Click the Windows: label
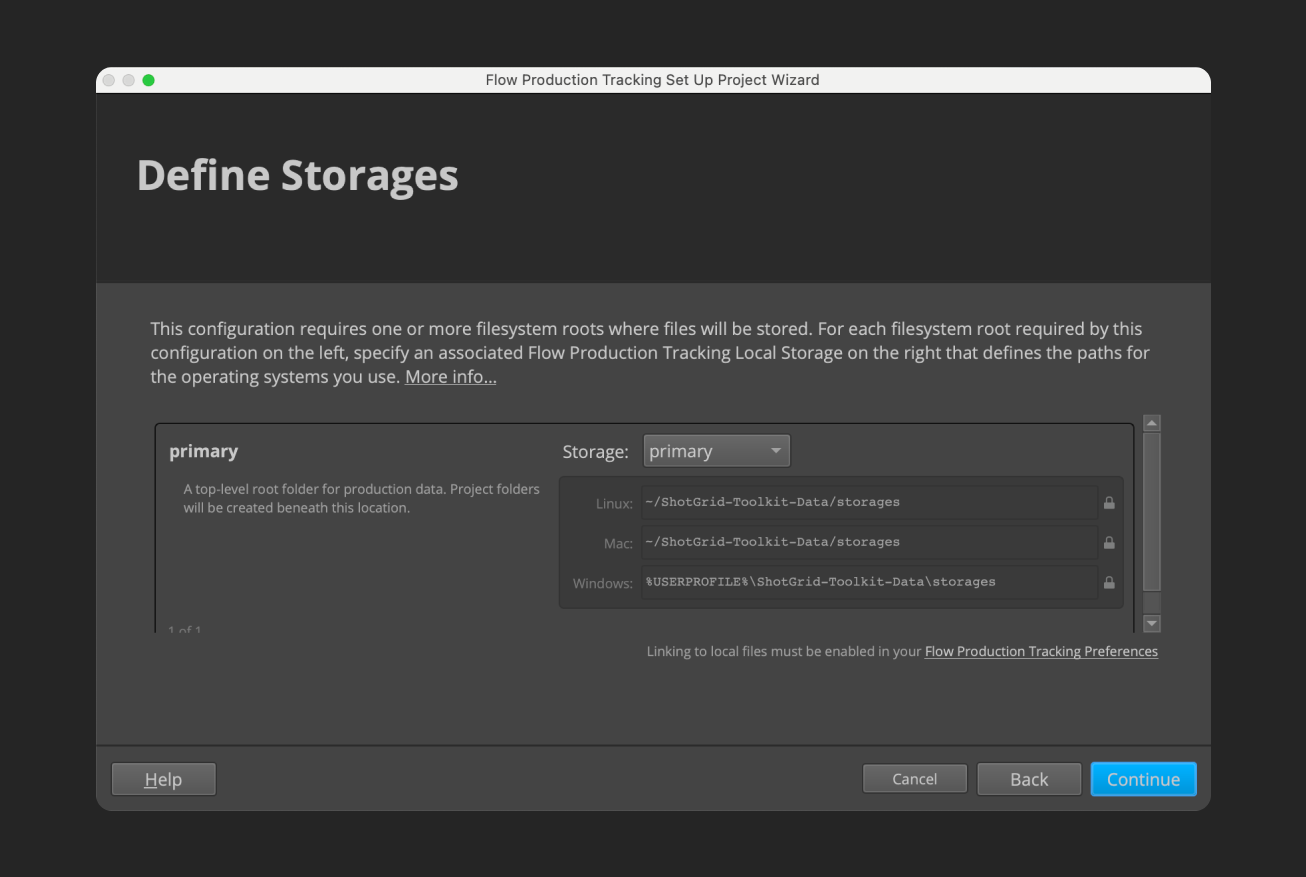 tap(603, 583)
